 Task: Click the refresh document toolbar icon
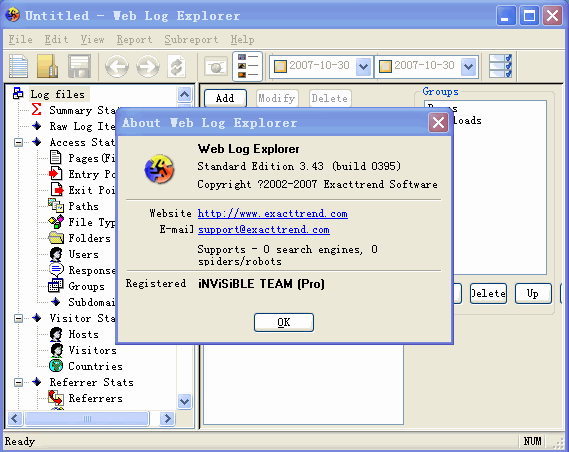coord(177,66)
